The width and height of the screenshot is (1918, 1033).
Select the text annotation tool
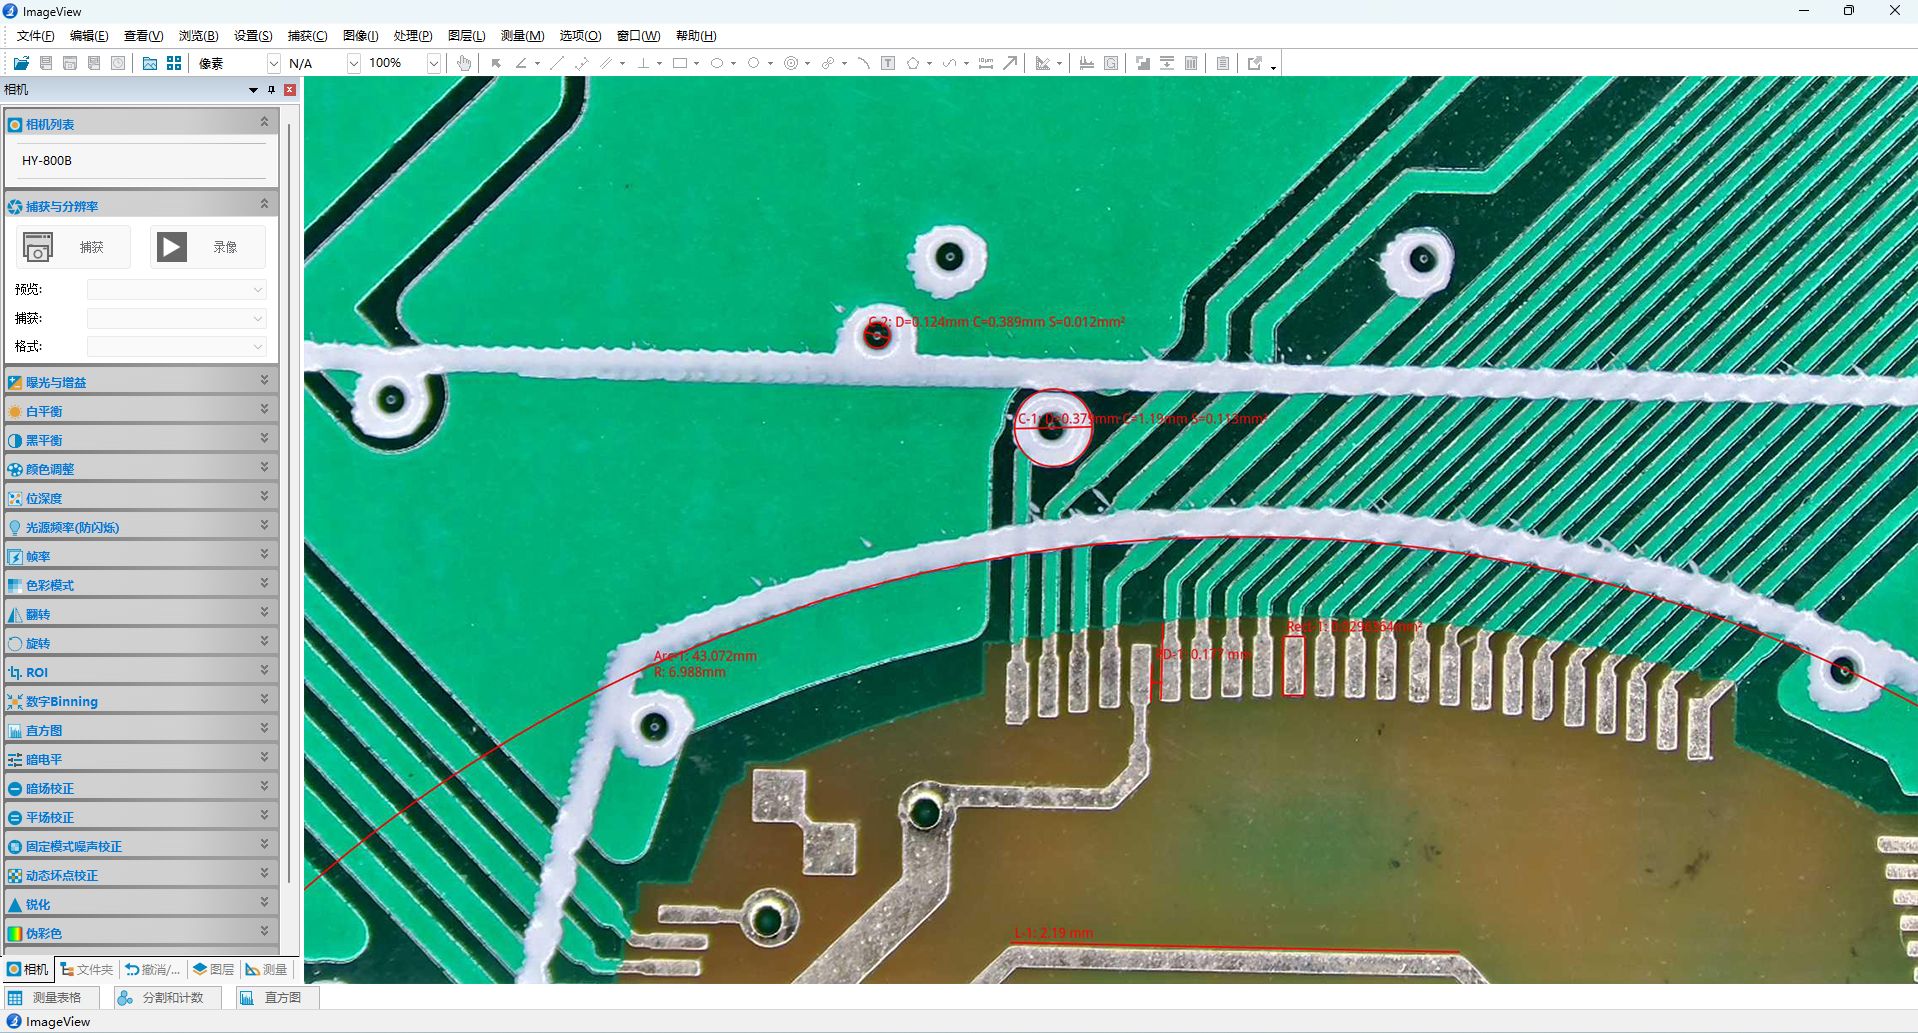(888, 63)
